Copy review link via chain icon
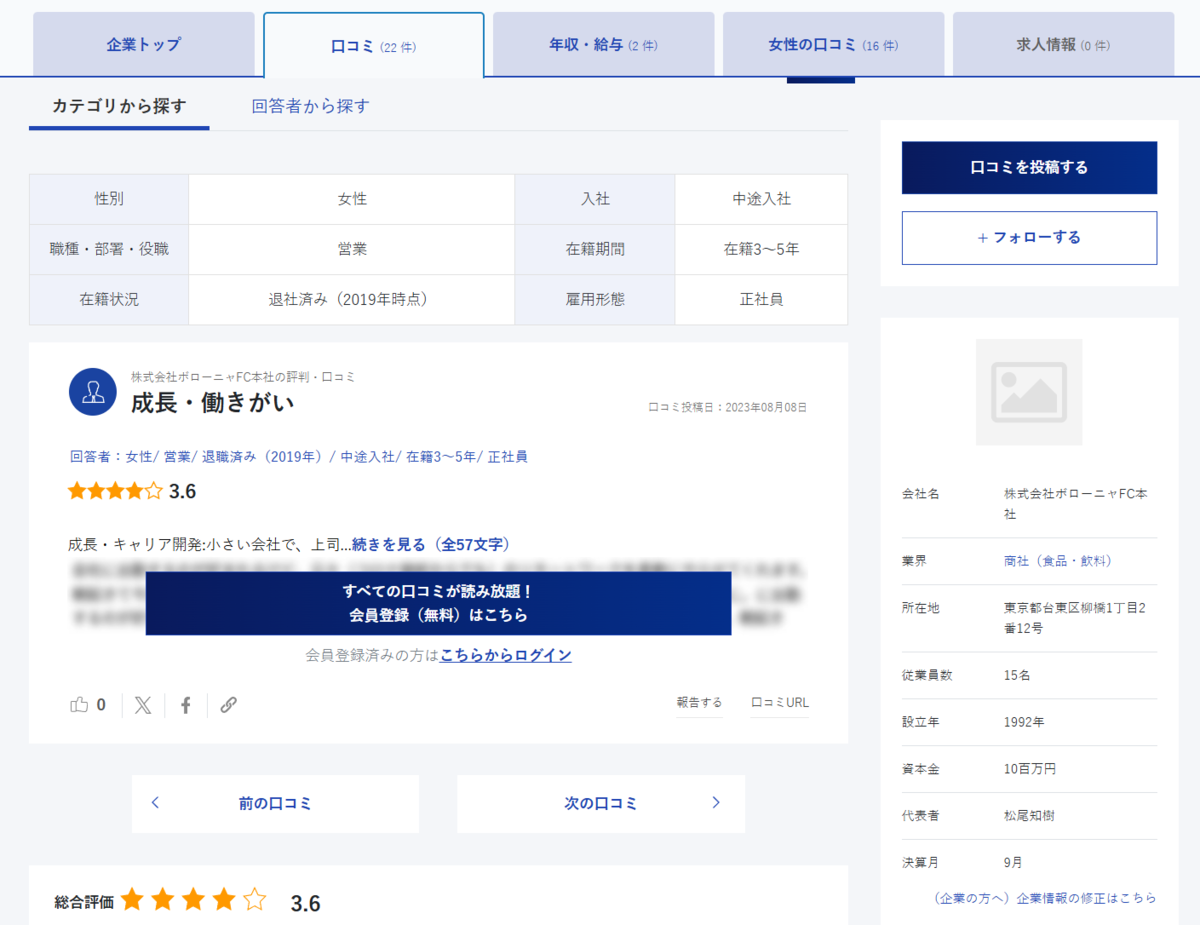The height and width of the screenshot is (925, 1200). (228, 705)
